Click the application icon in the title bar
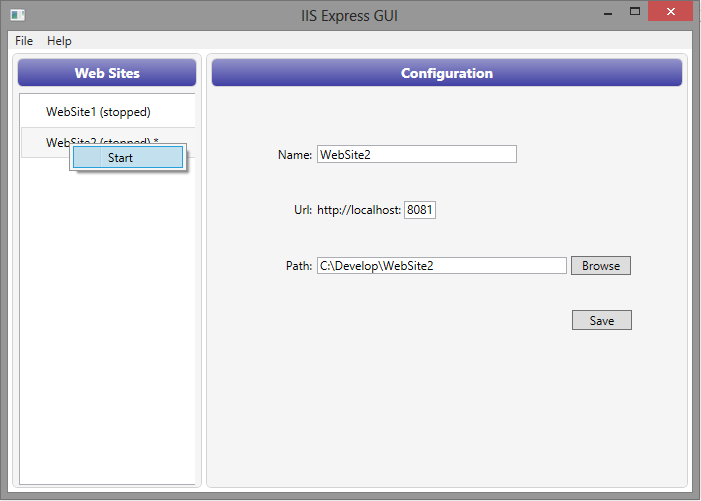Image resolution: width=701 pixels, height=501 pixels. pyautogui.click(x=18, y=15)
